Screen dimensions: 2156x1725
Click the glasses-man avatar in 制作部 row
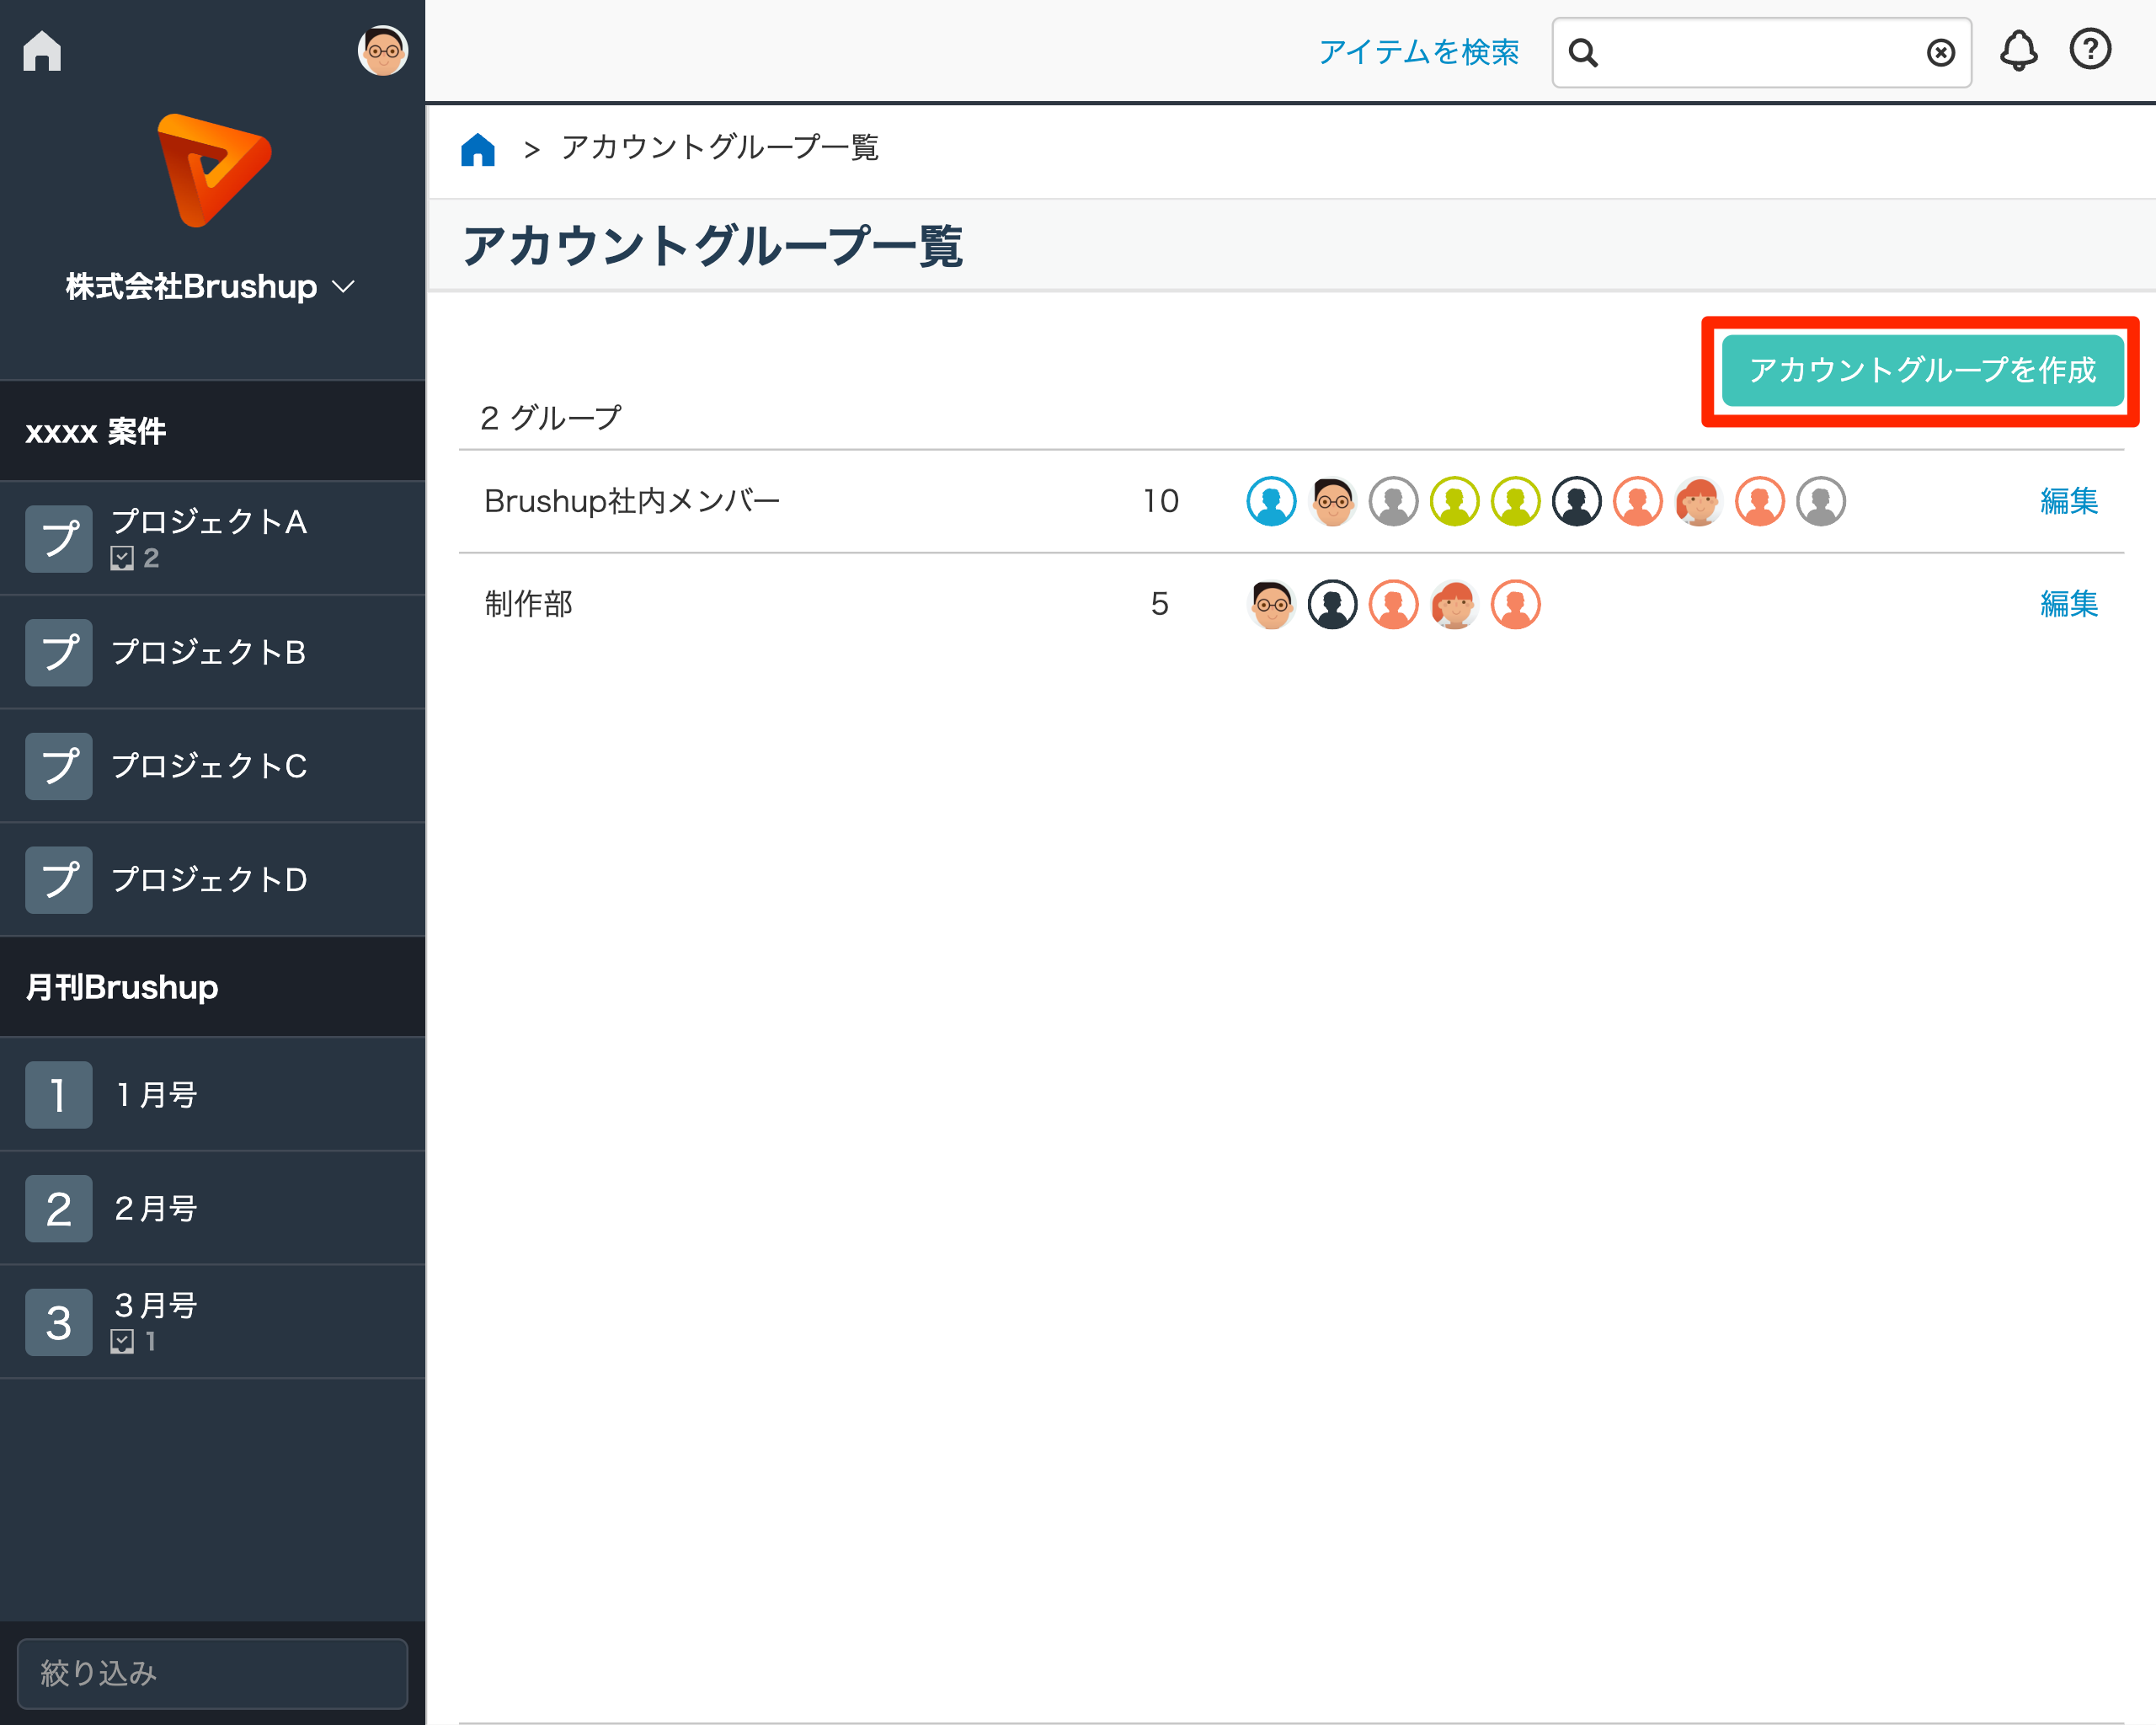point(1271,604)
